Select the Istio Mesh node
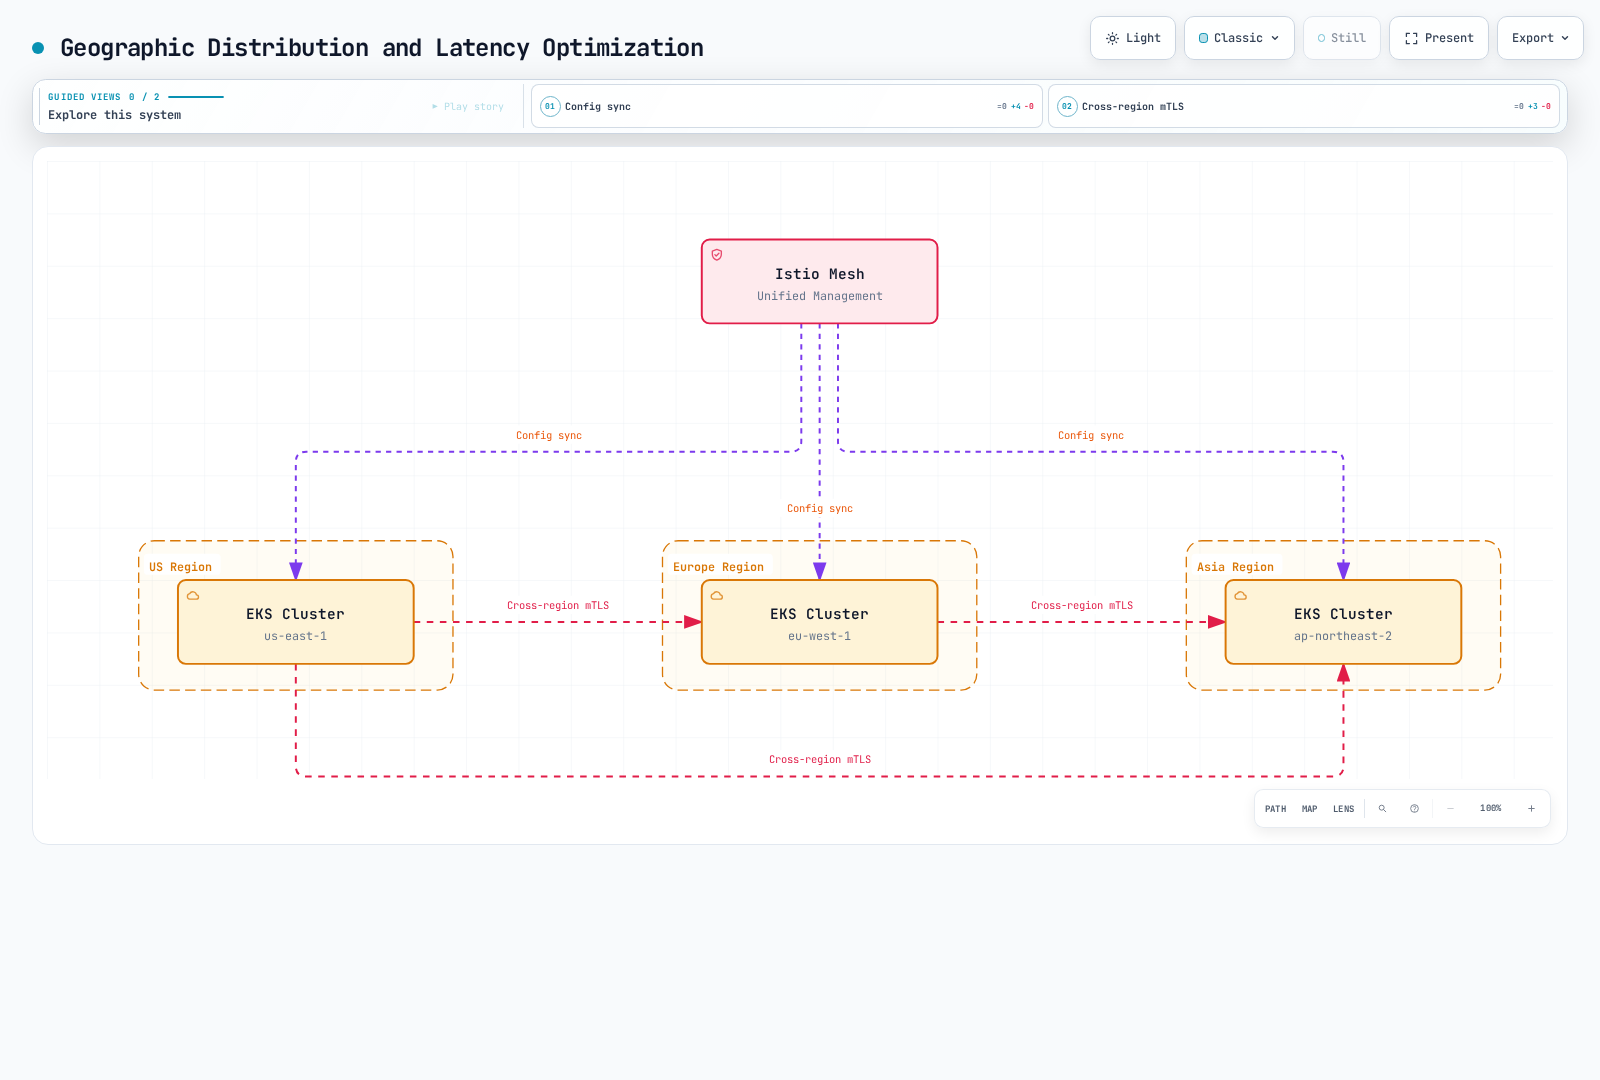This screenshot has width=1600, height=1080. point(819,281)
